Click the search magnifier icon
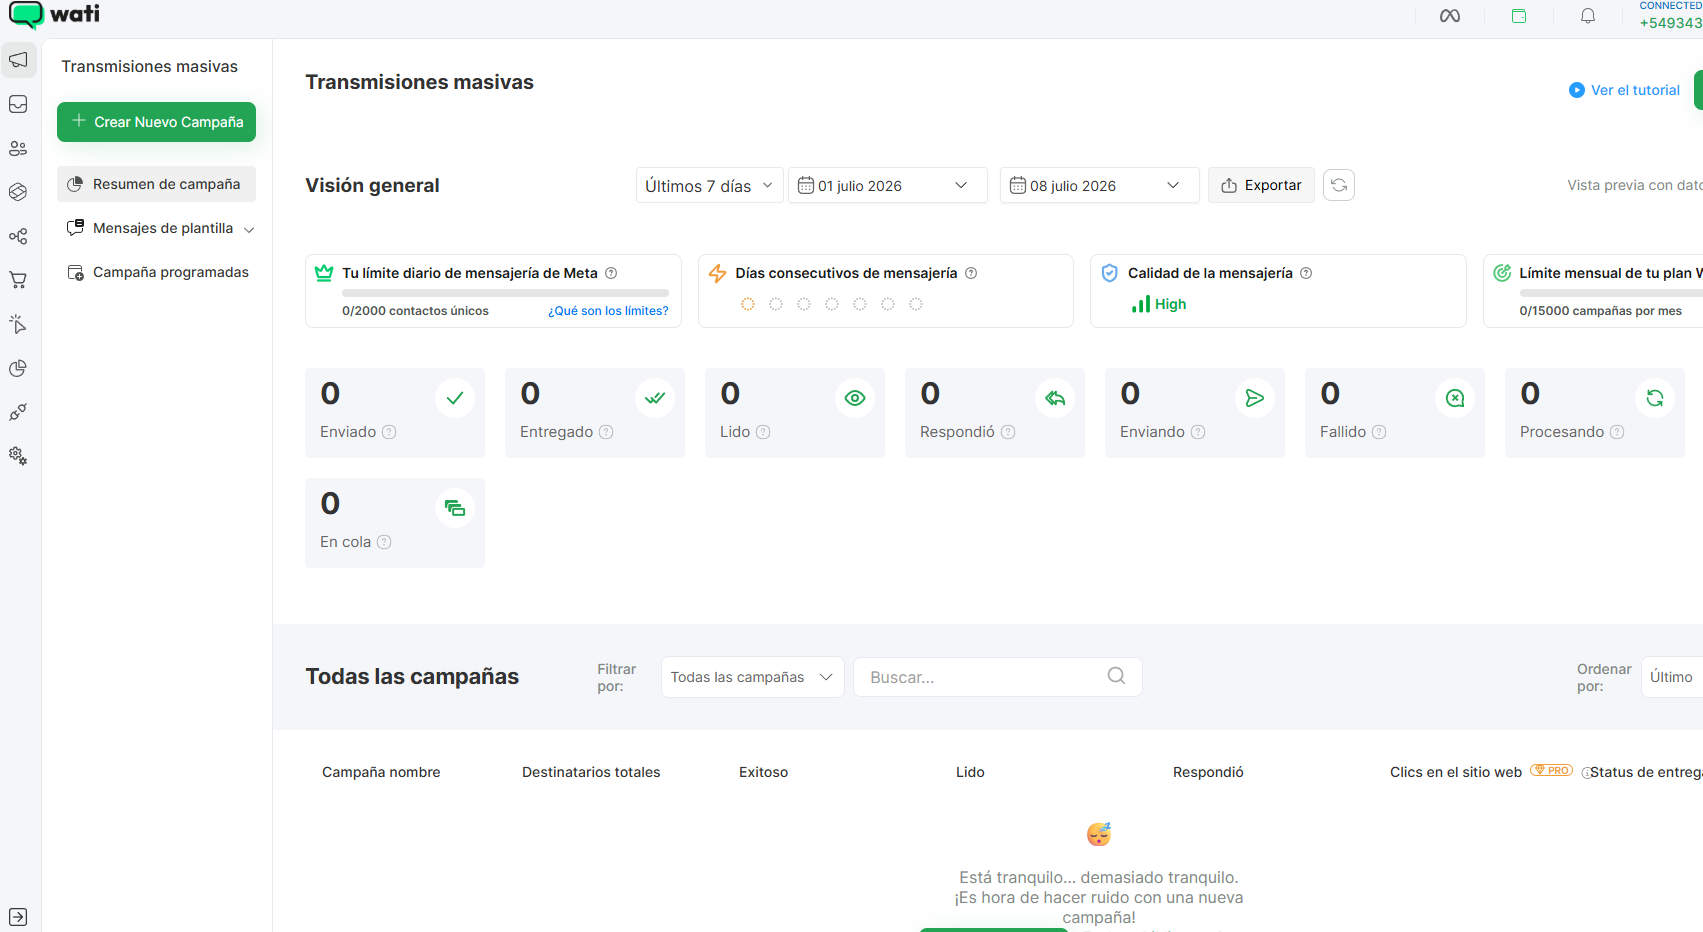 tap(1117, 676)
